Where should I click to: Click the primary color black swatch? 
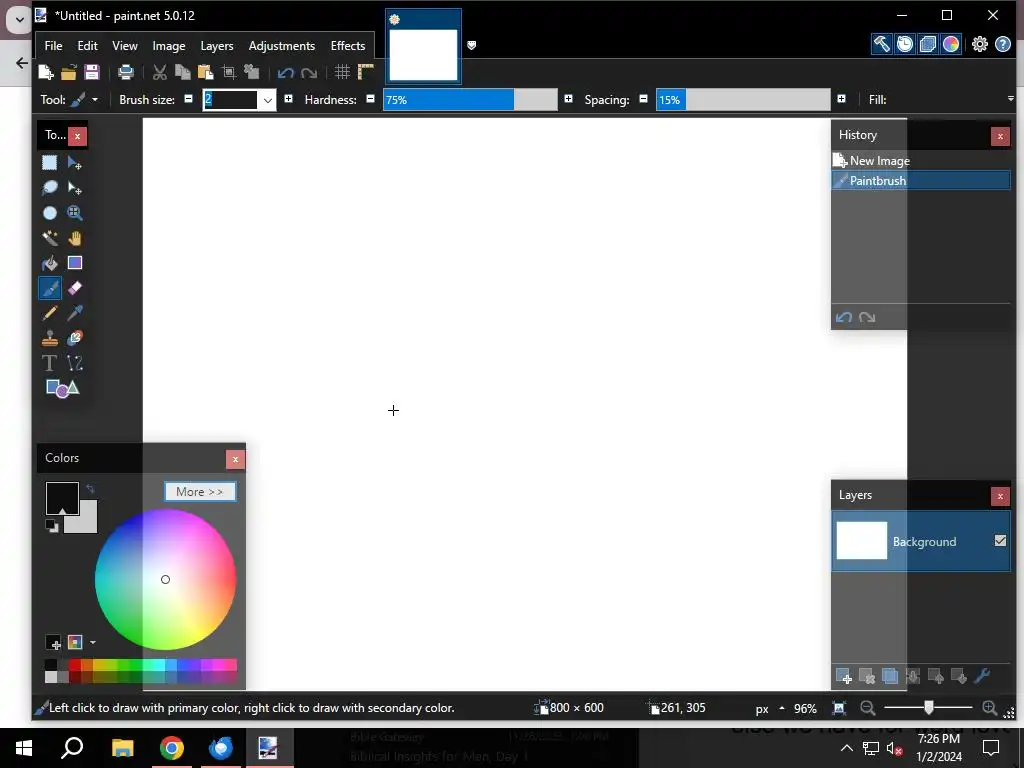(x=62, y=499)
